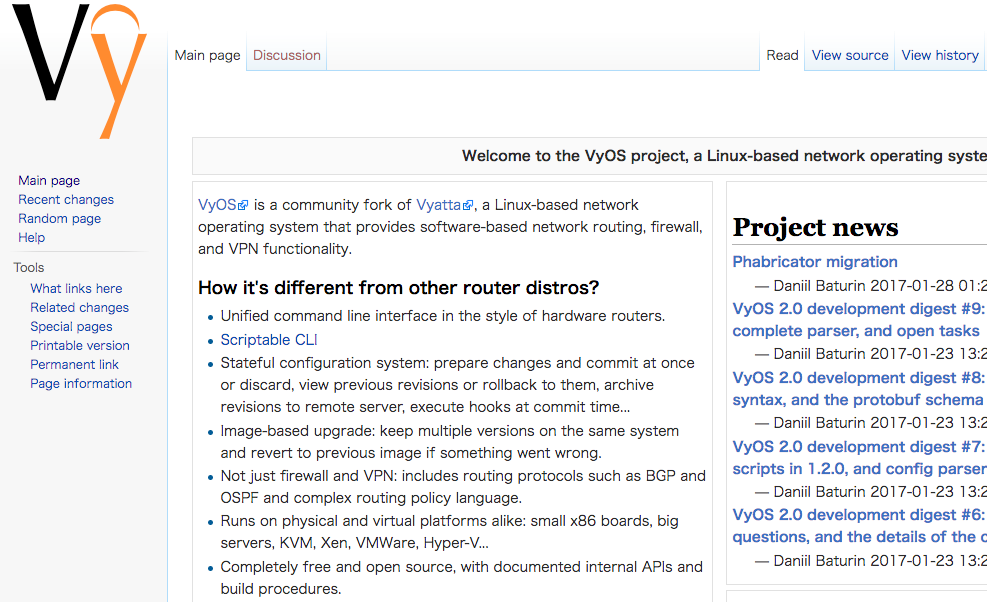Click the VyOS logo
987x602 pixels.
(79, 71)
